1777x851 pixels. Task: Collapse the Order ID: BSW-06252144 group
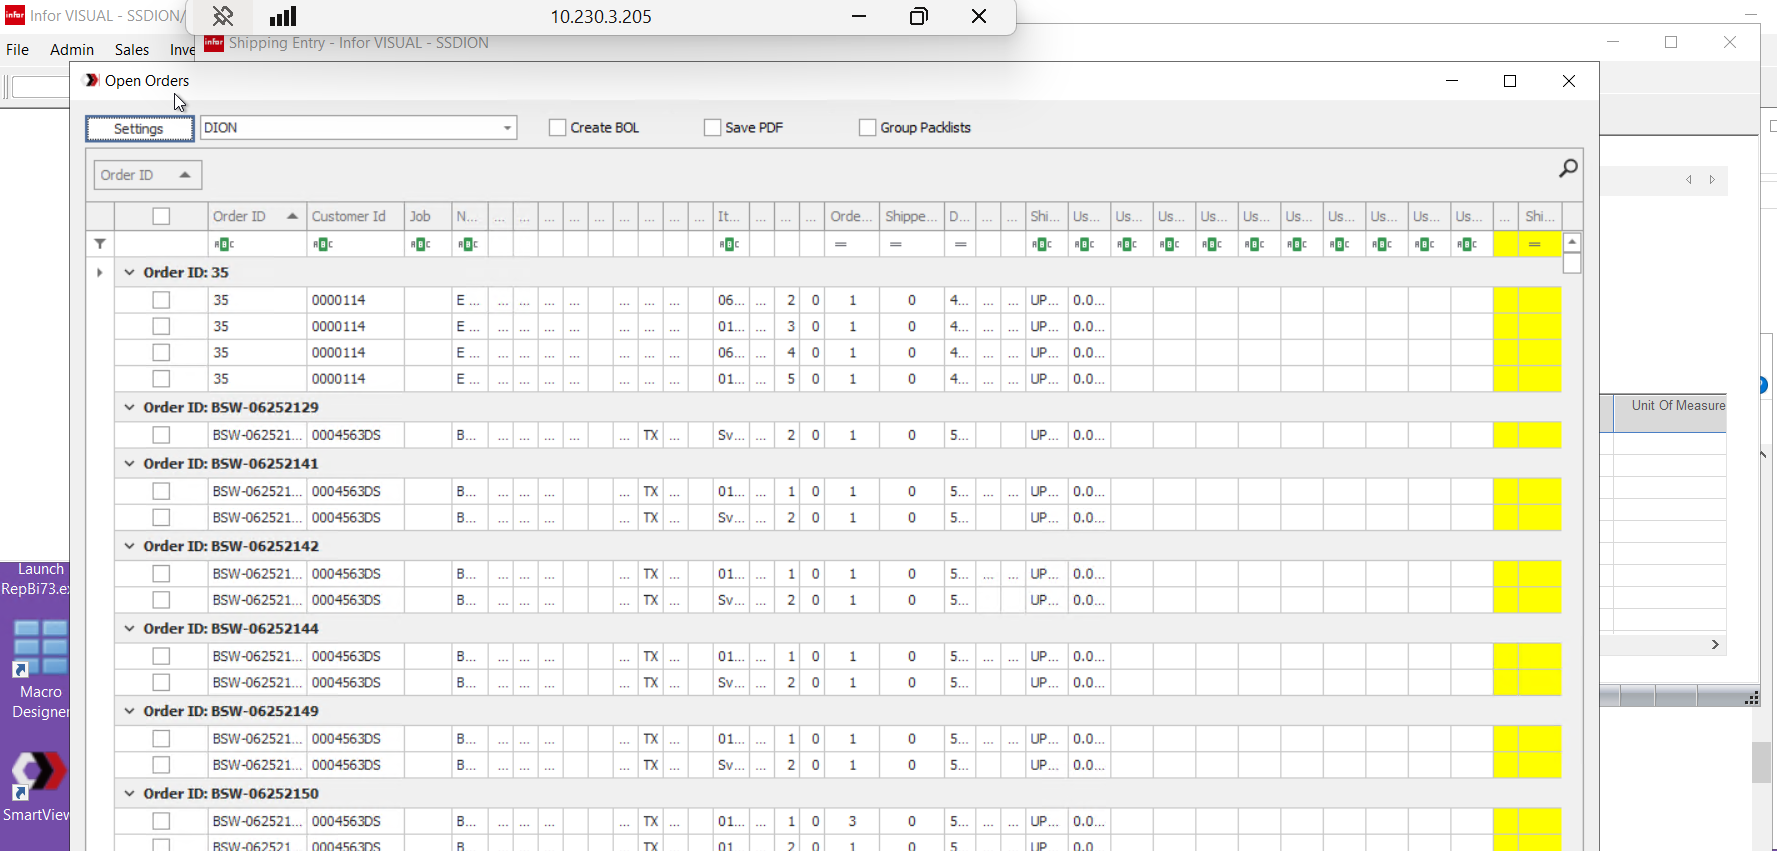129,628
